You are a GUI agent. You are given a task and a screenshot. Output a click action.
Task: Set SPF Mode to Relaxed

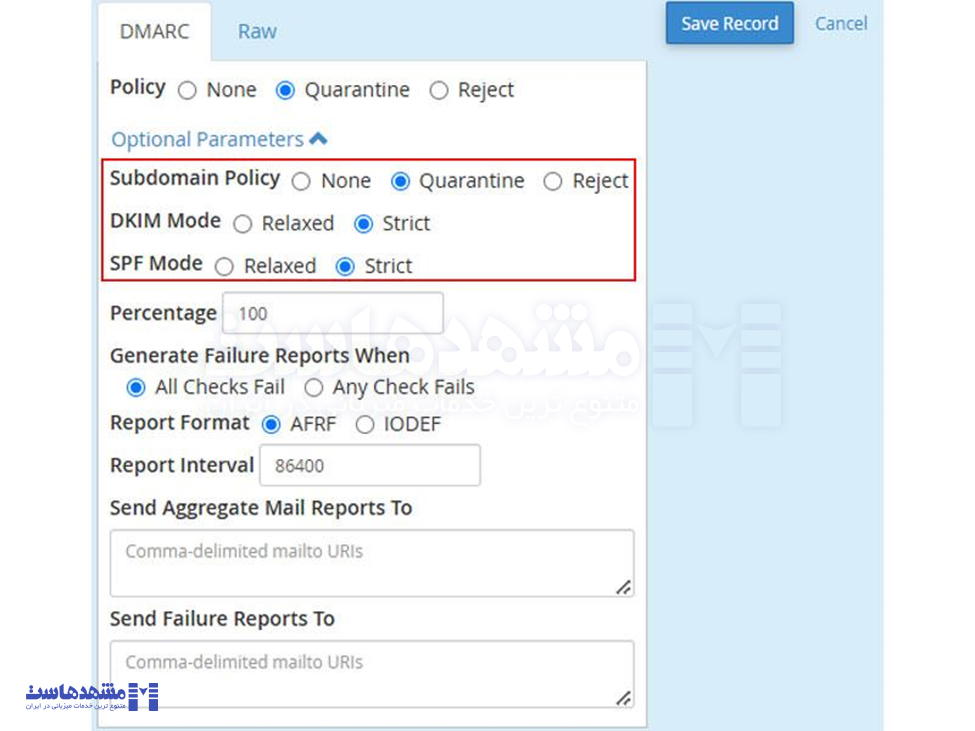(x=225, y=267)
